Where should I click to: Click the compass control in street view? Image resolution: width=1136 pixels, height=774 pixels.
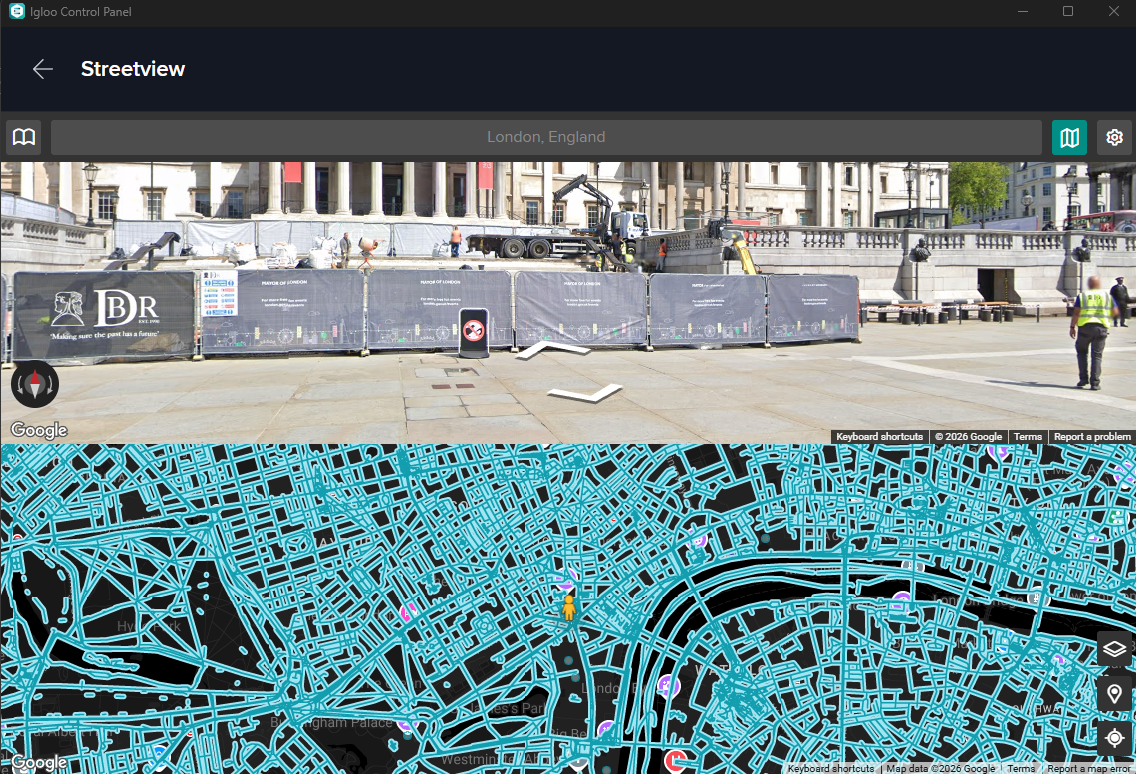pyautogui.click(x=35, y=384)
